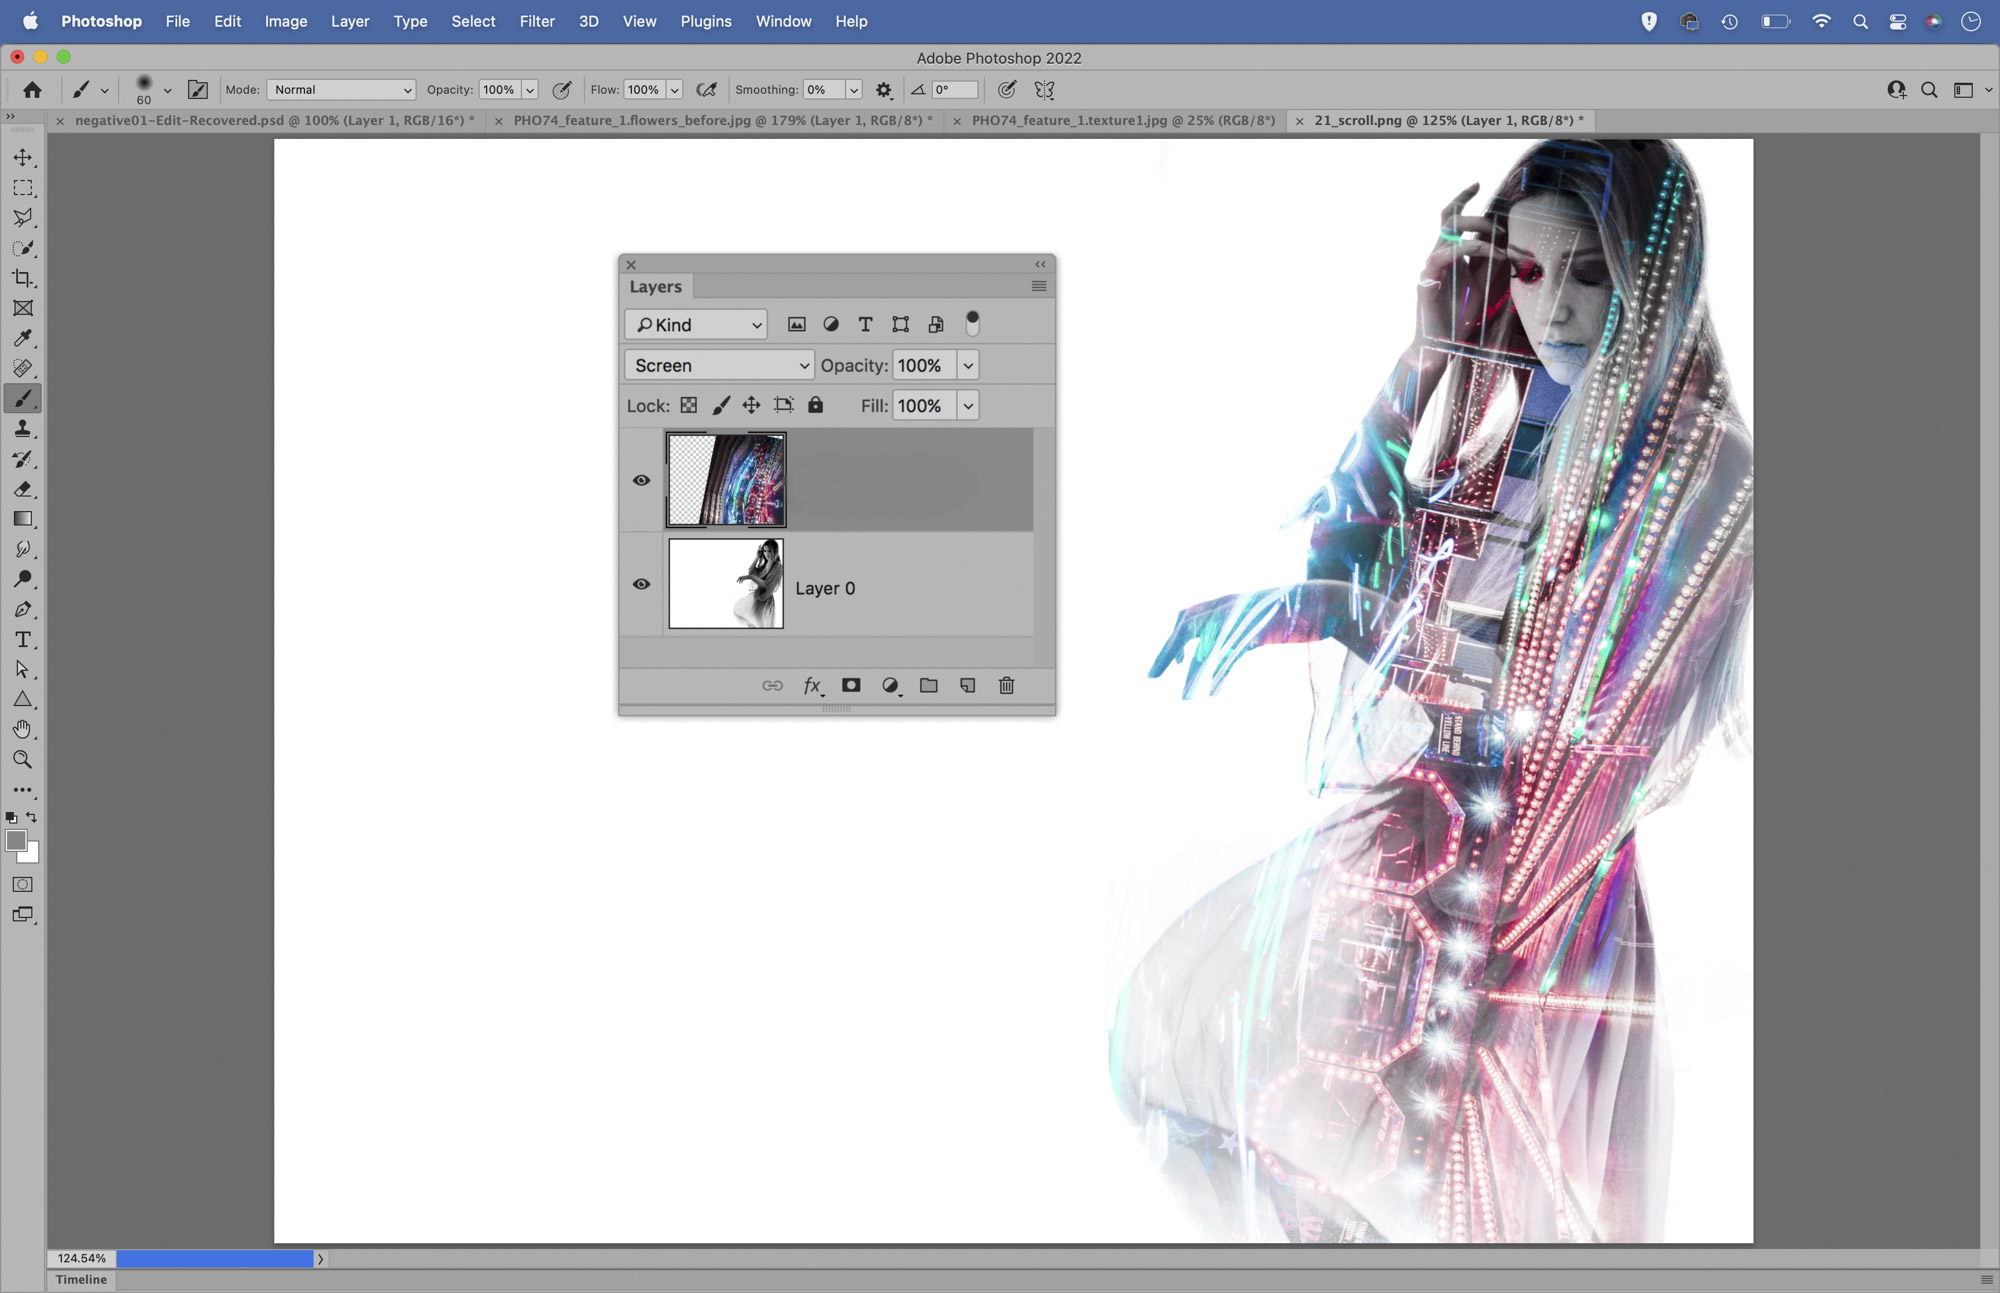Hide the top Screen layer eye
The height and width of the screenshot is (1293, 2000).
(x=641, y=480)
